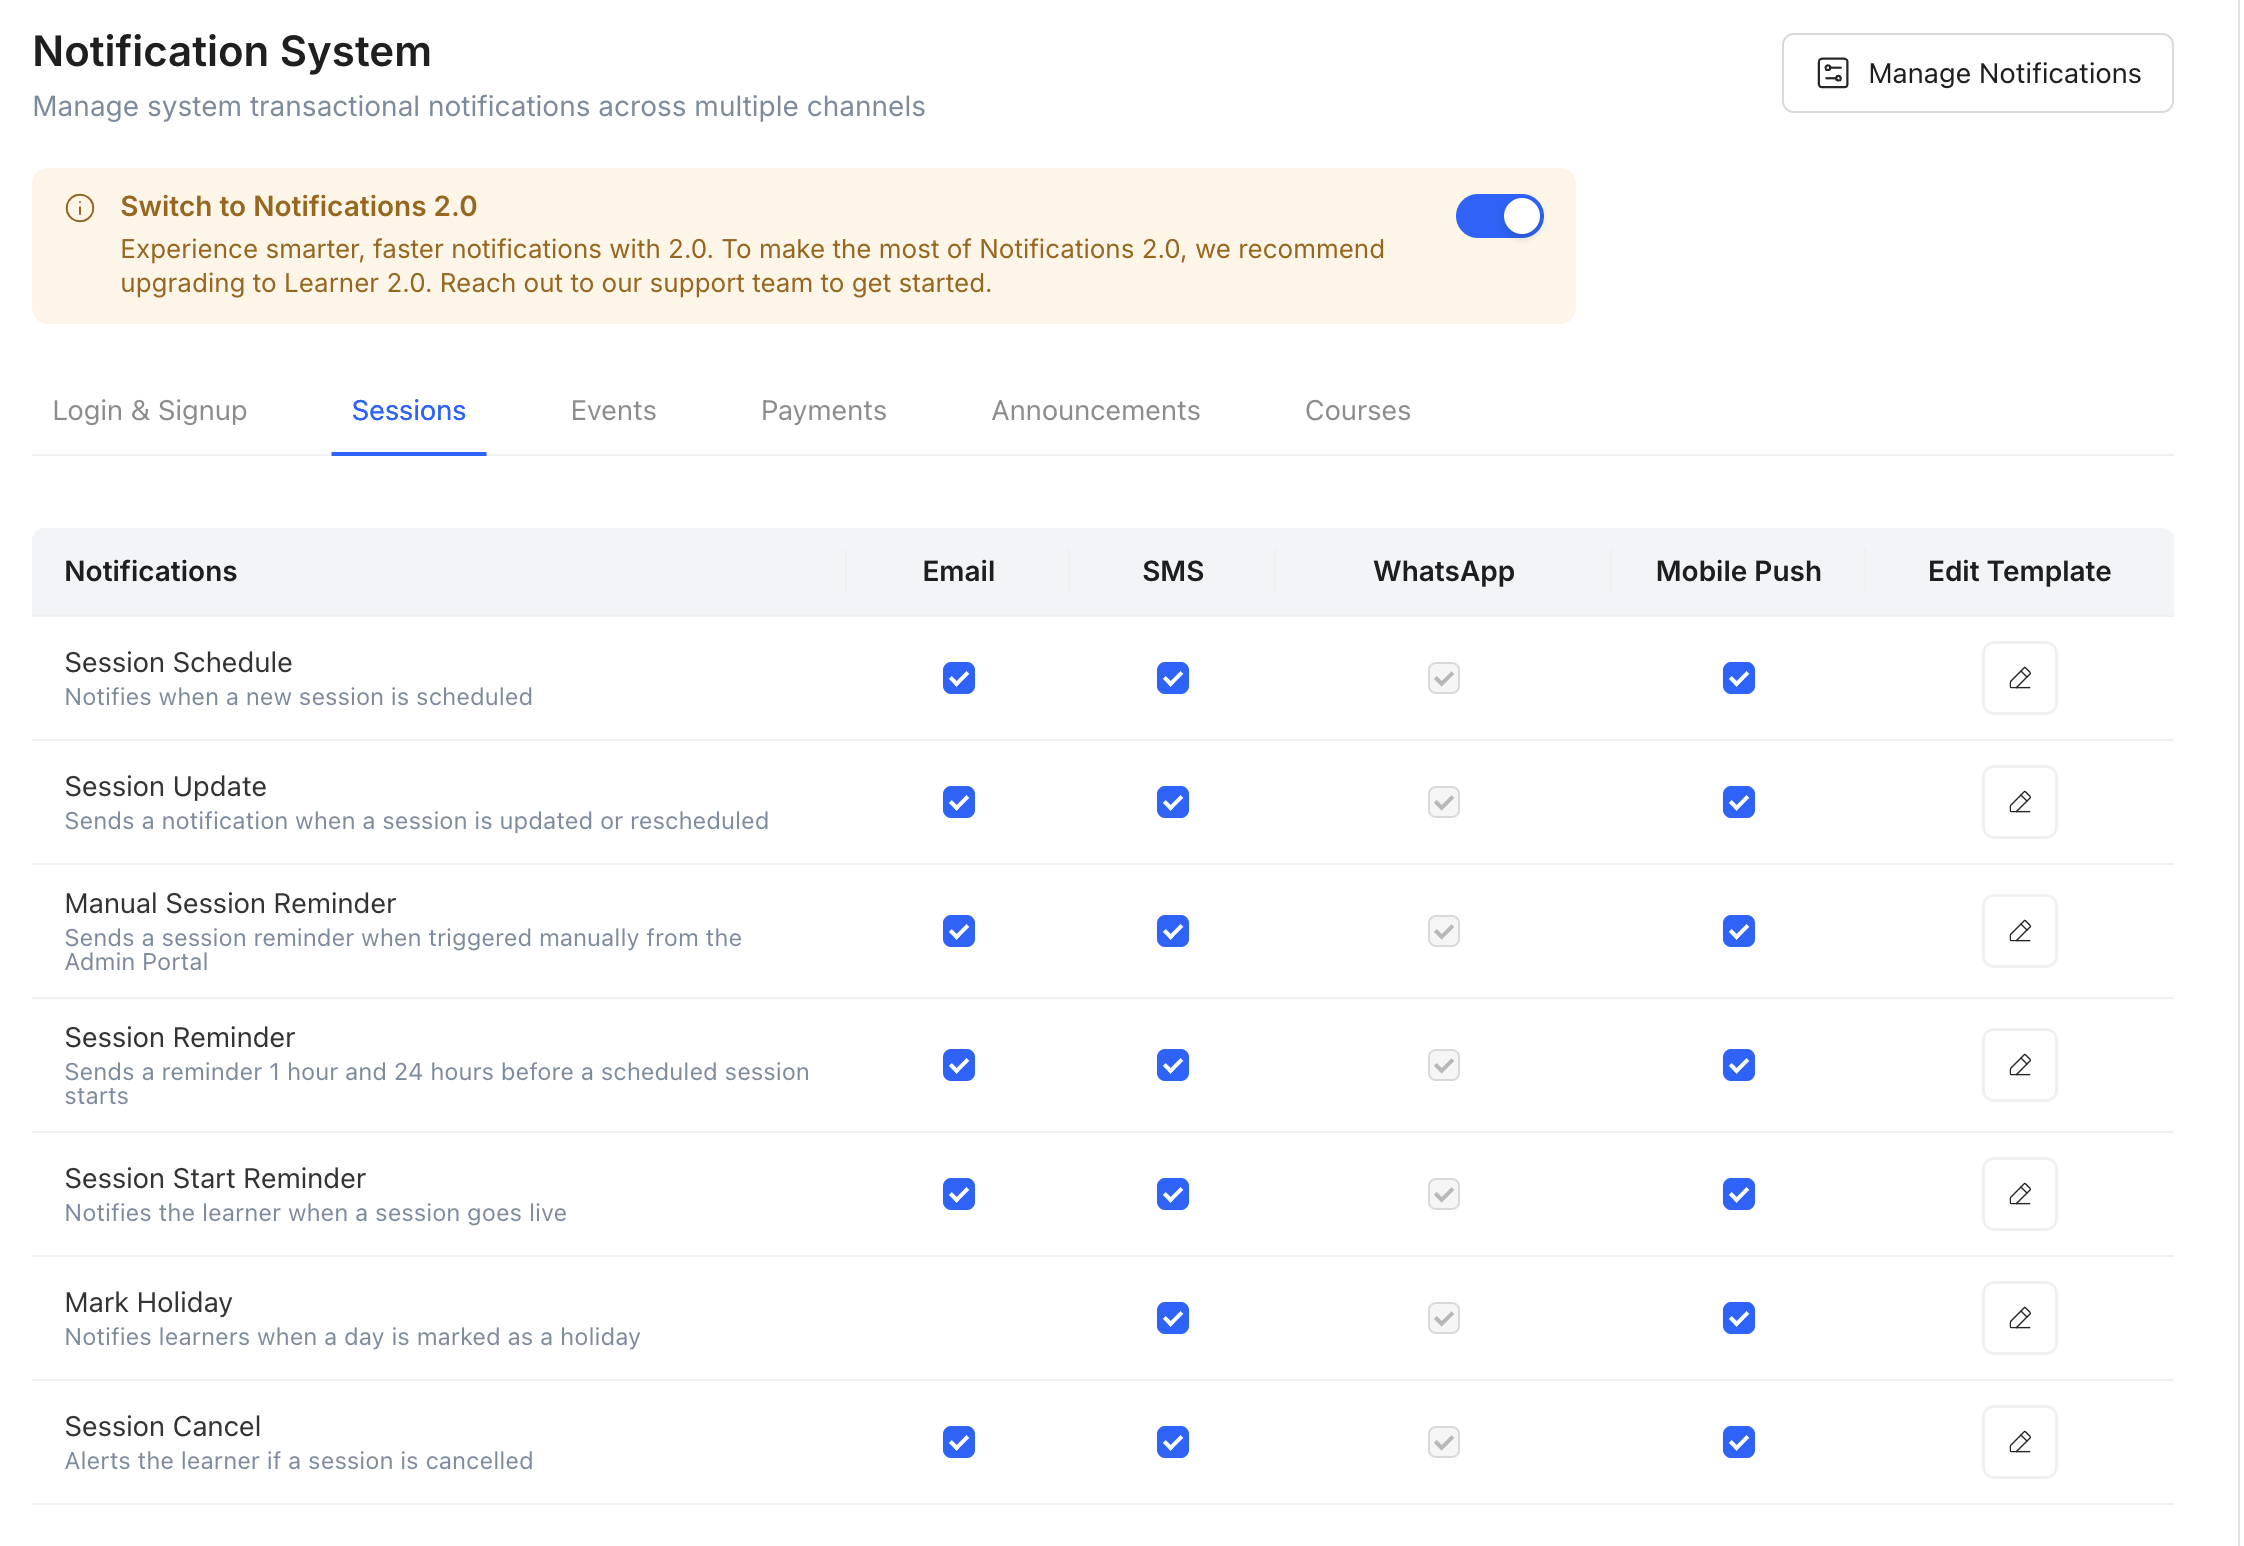The image size is (2244, 1546).
Task: Disable Mobile Push for Session Update
Action: click(1739, 802)
